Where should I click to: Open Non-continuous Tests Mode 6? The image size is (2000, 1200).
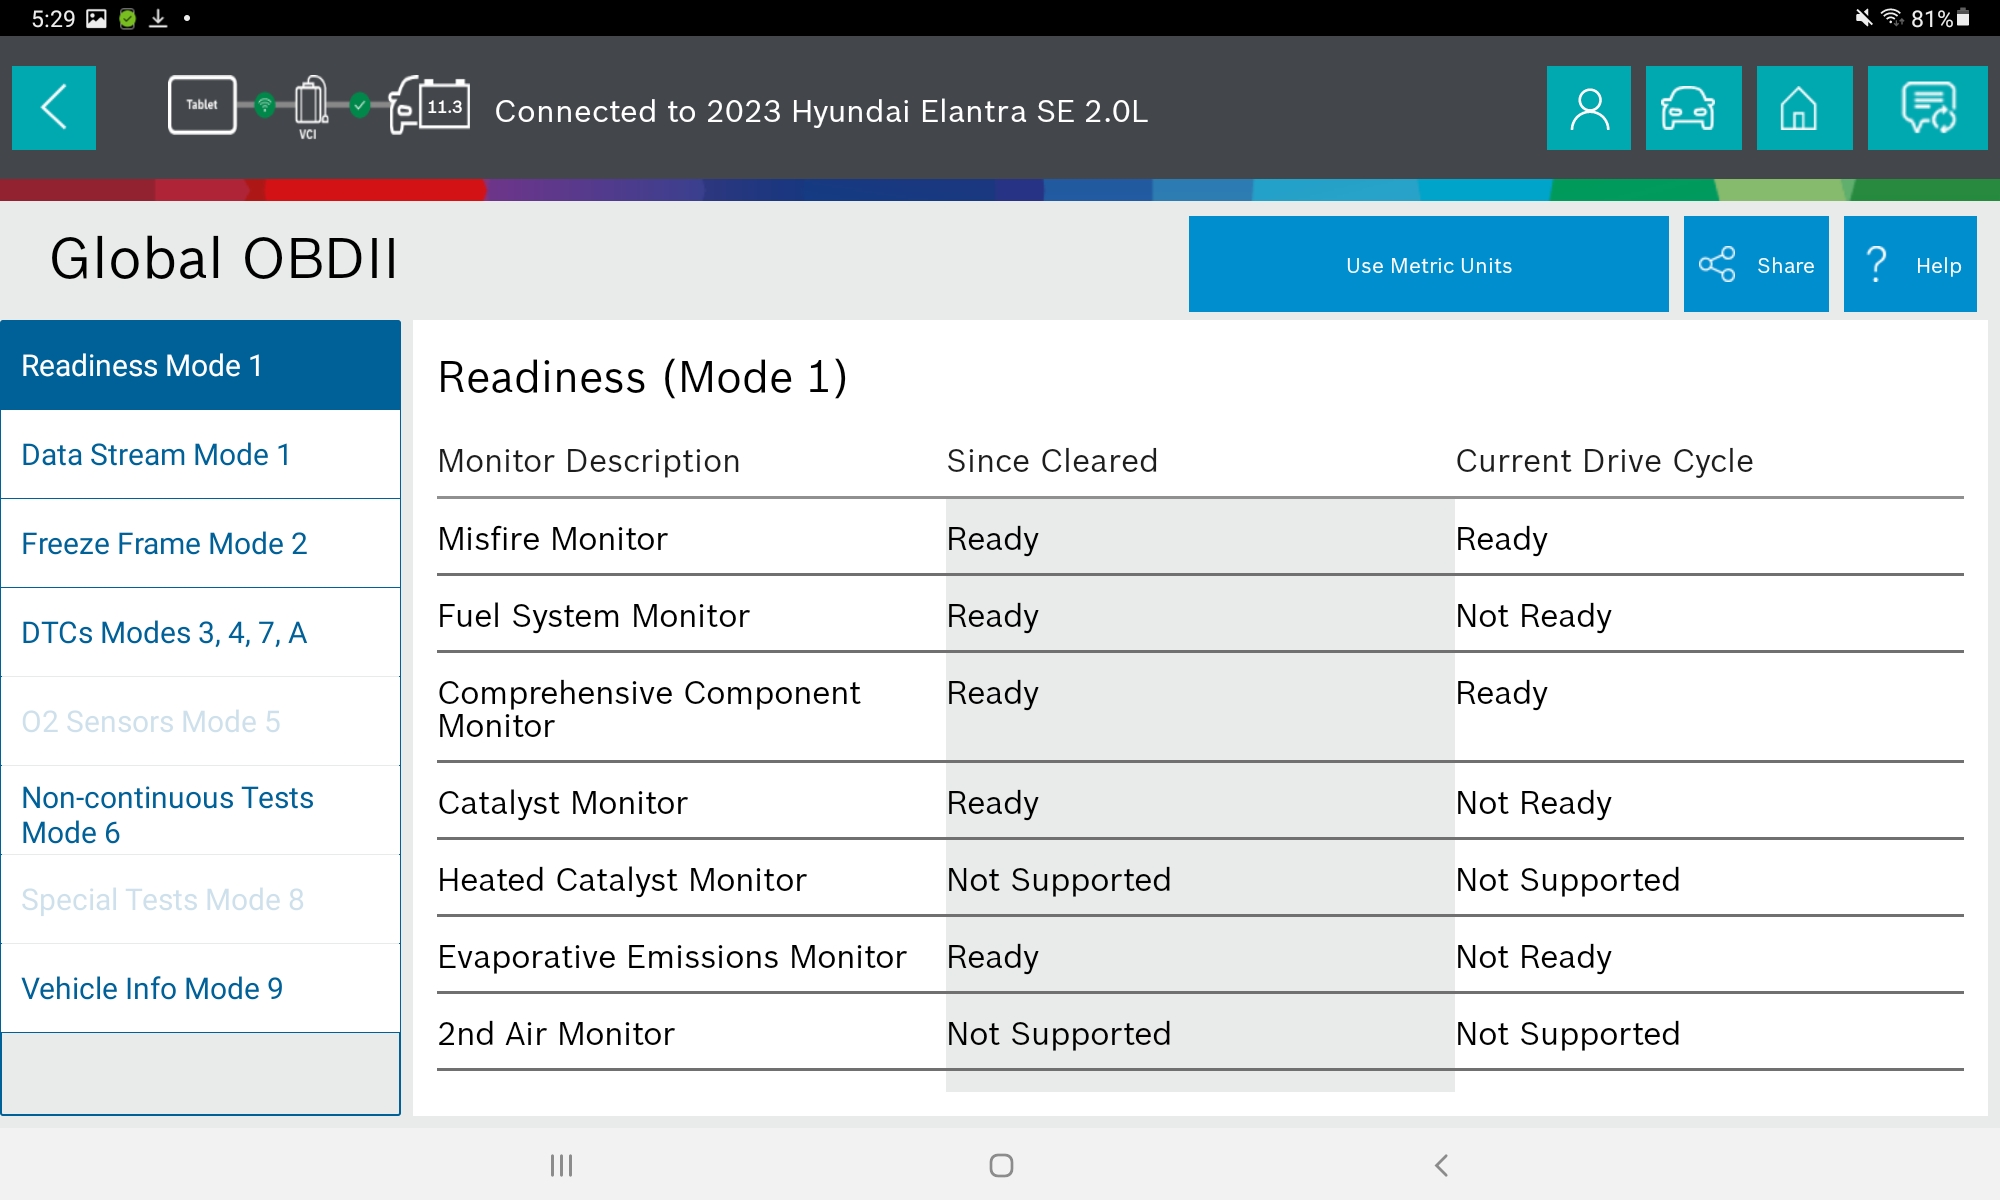[x=200, y=814]
